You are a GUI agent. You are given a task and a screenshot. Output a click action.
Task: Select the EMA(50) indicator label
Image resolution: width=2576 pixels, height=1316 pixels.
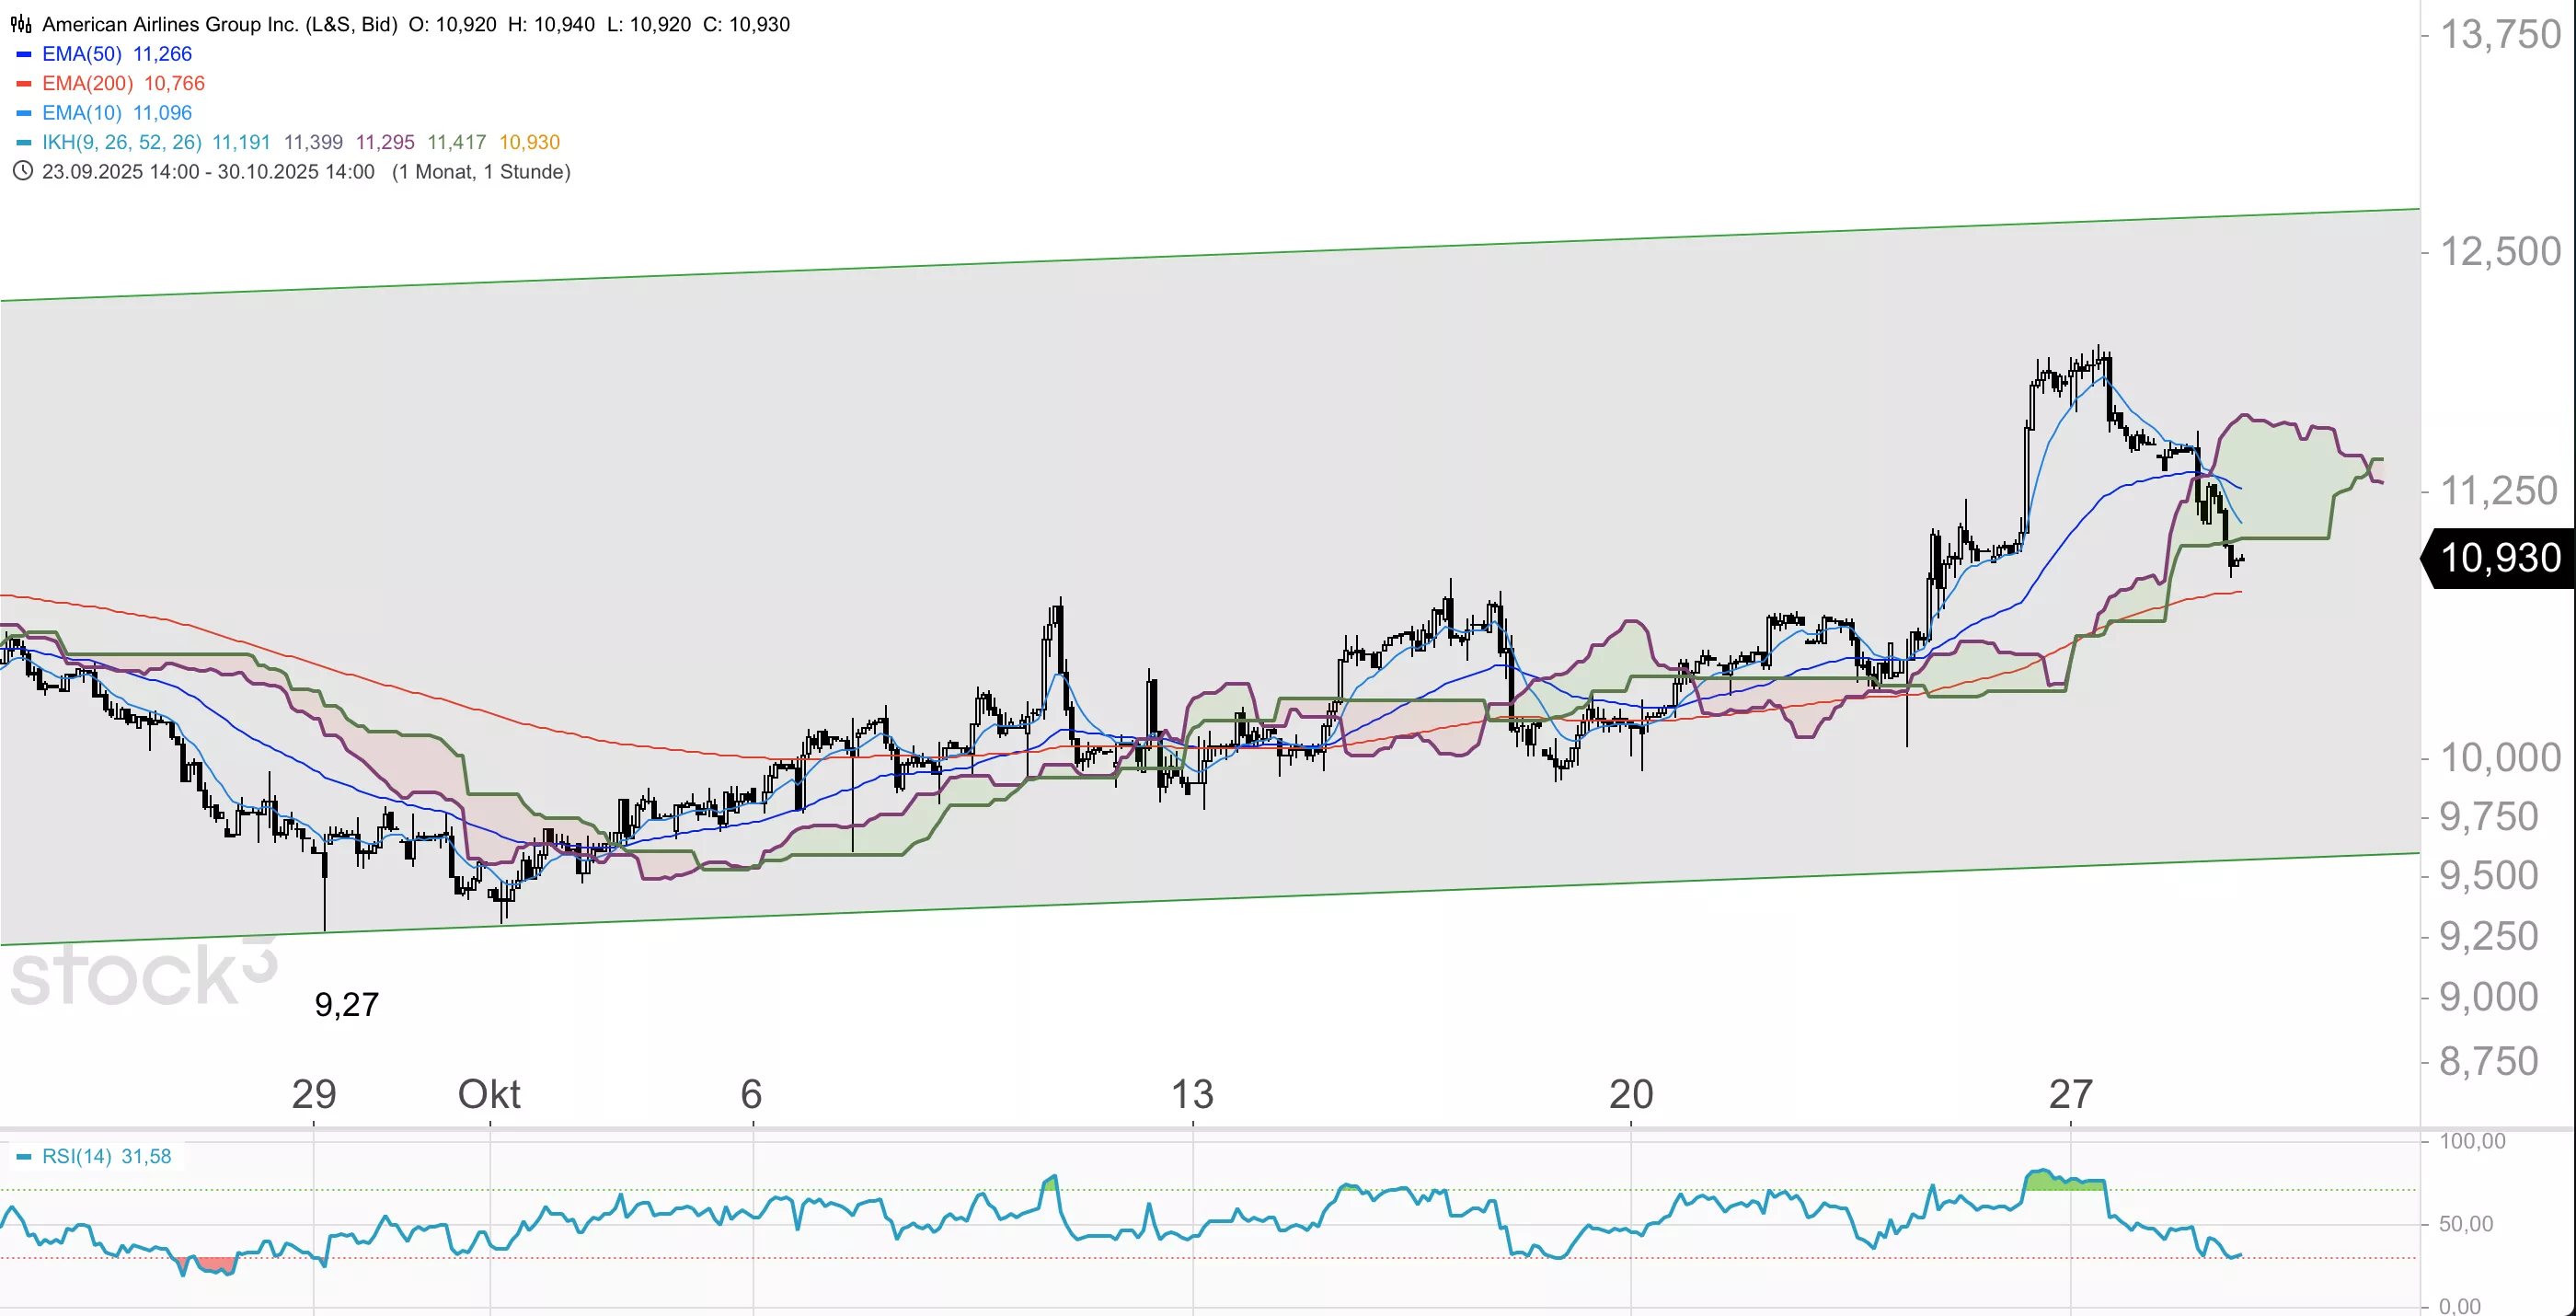click(82, 54)
